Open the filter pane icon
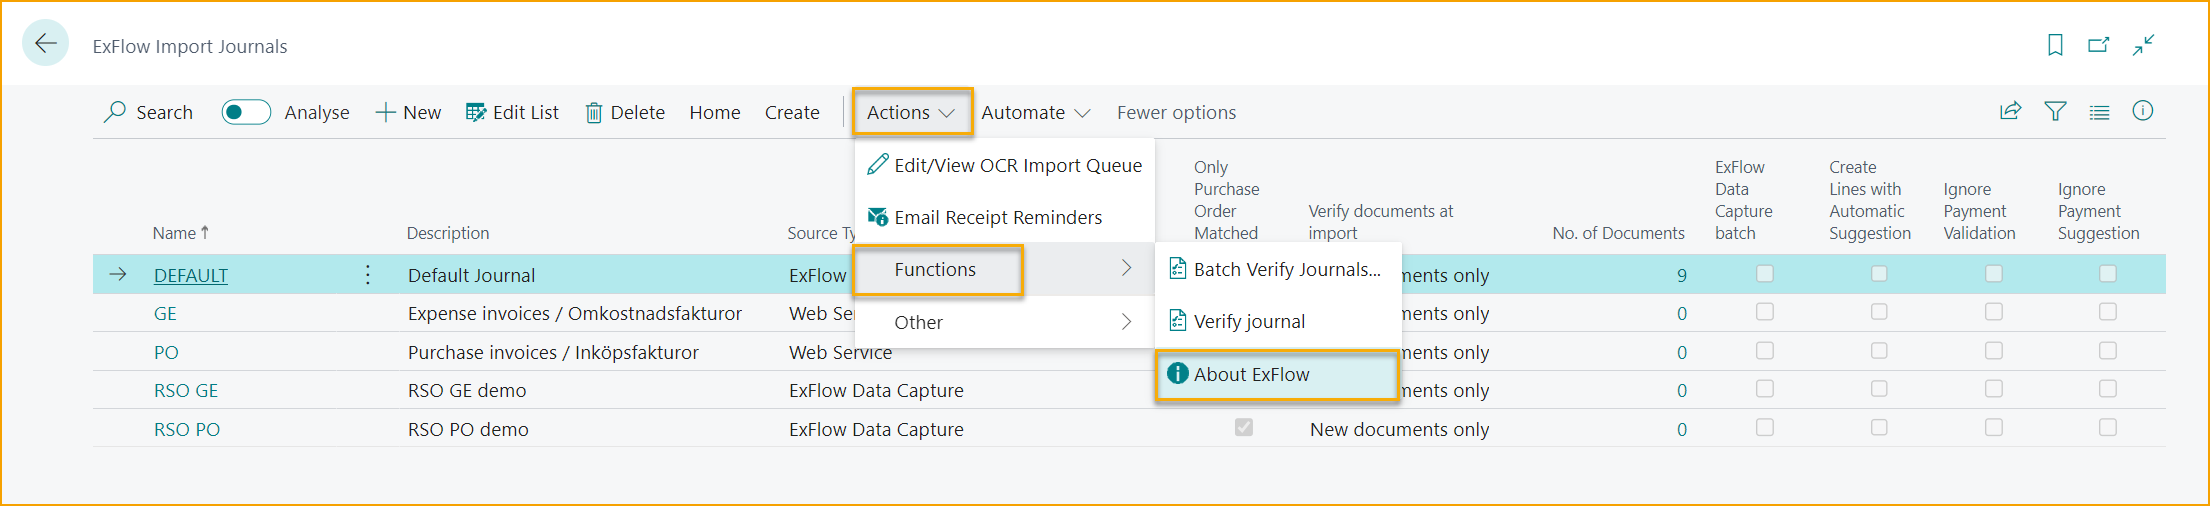Screen dimensions: 2210x506 pyautogui.click(x=2055, y=112)
